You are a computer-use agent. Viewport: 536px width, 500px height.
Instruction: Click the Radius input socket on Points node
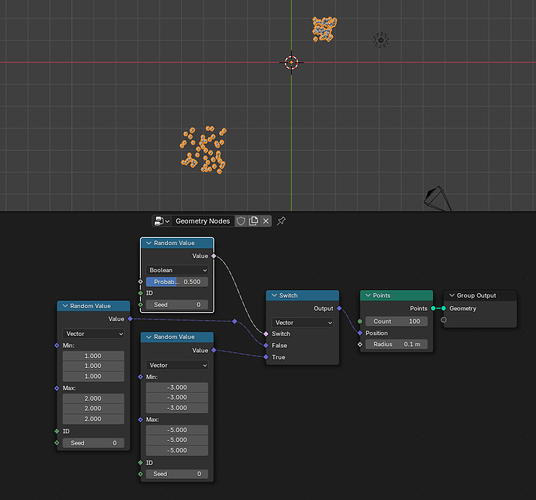click(x=360, y=344)
